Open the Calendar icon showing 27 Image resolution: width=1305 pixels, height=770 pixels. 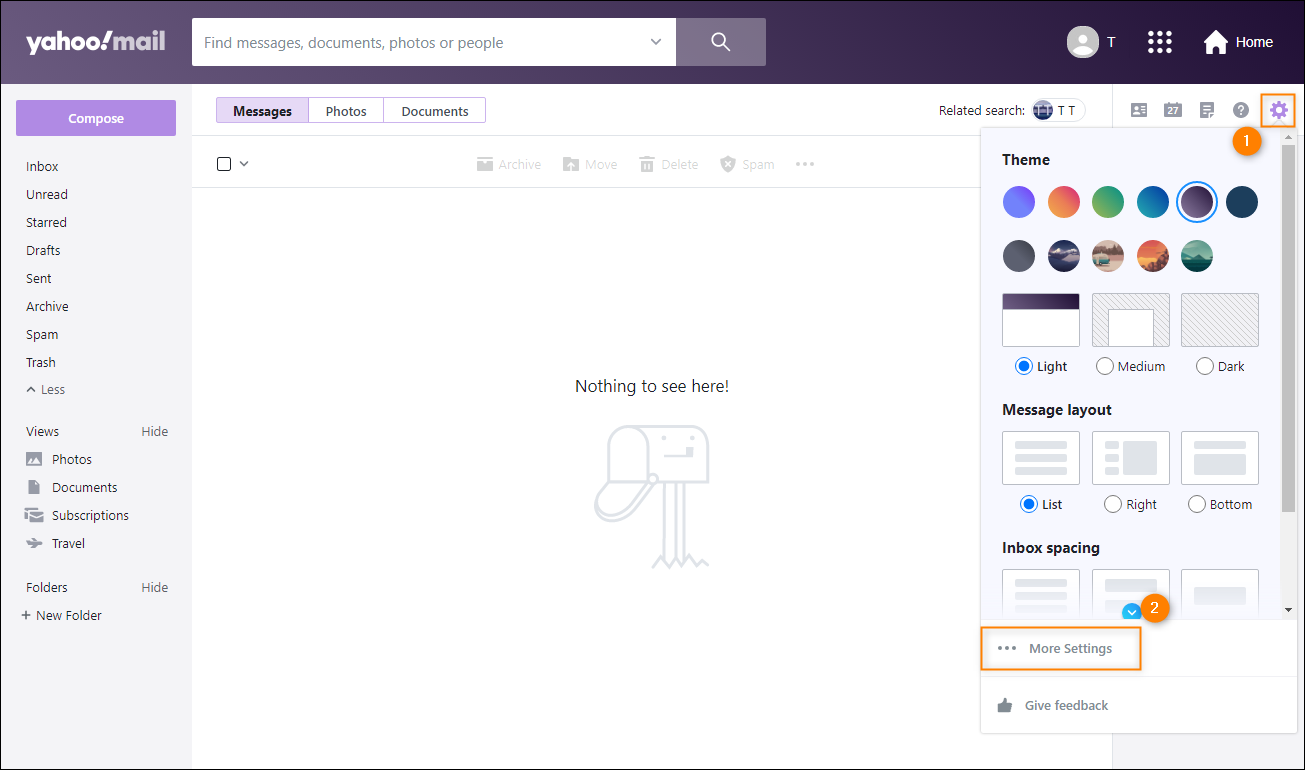(1172, 110)
